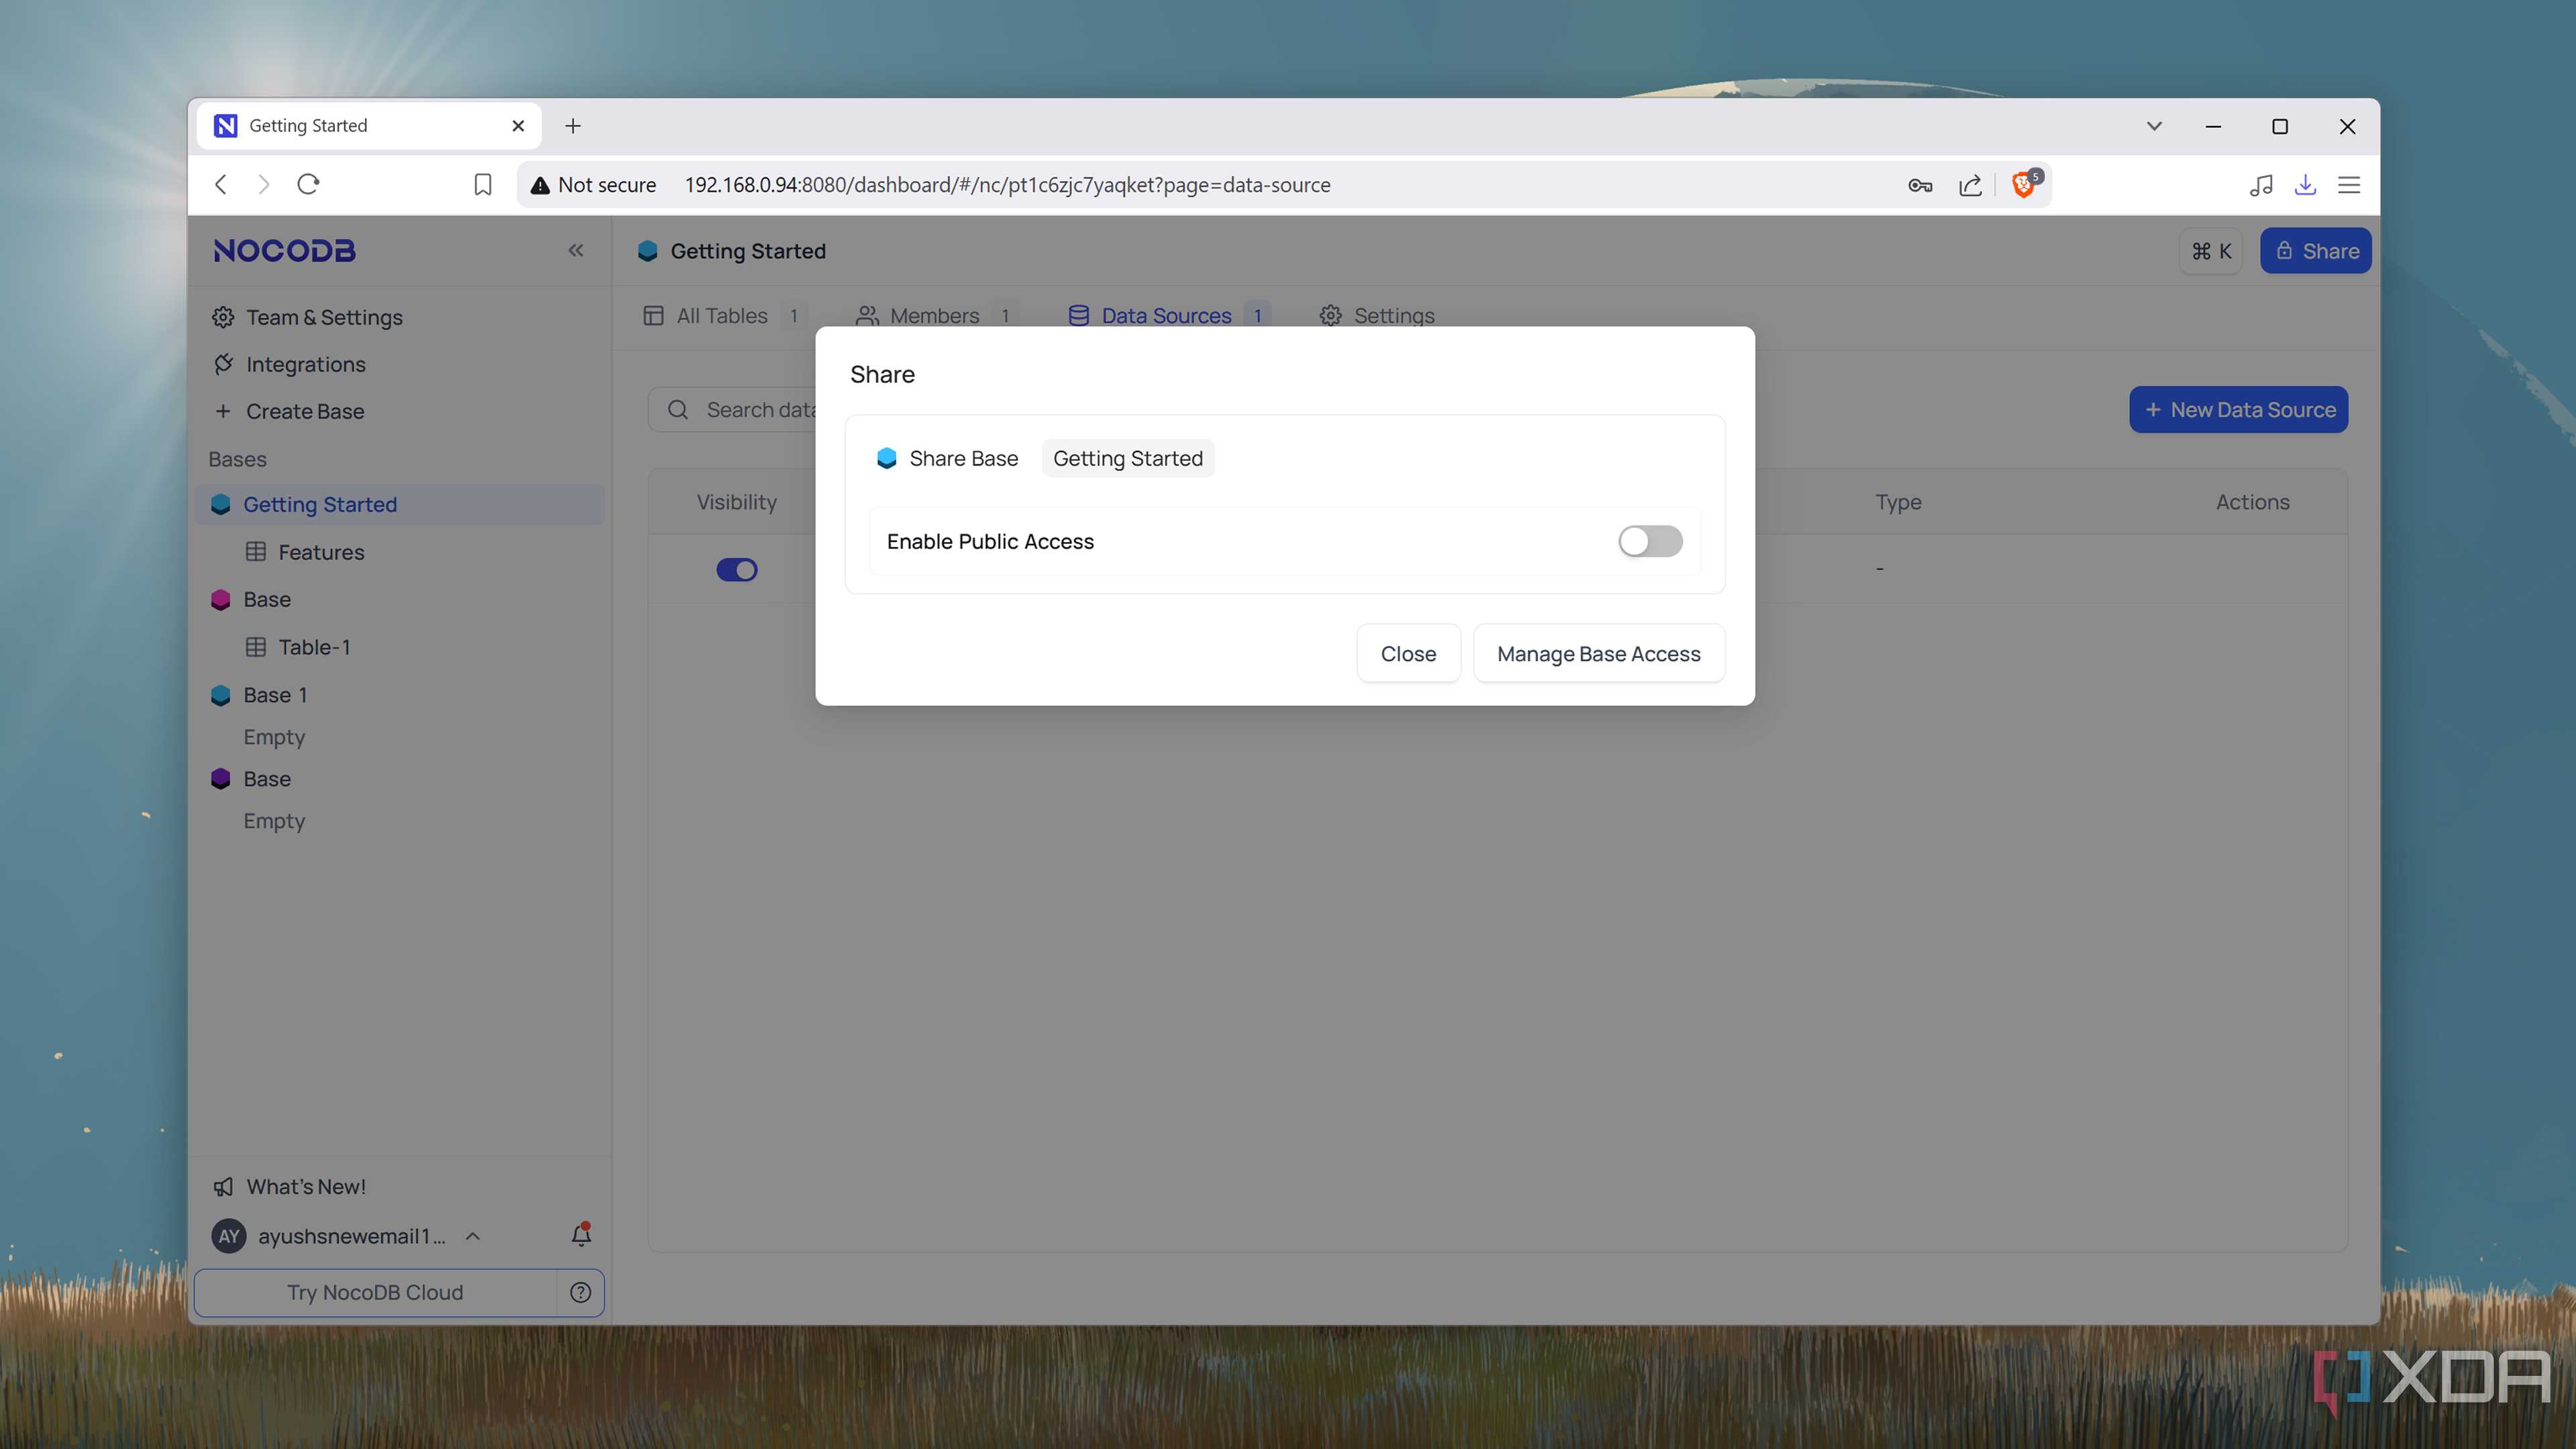Open Try NocoDB Cloud link

point(375,1292)
